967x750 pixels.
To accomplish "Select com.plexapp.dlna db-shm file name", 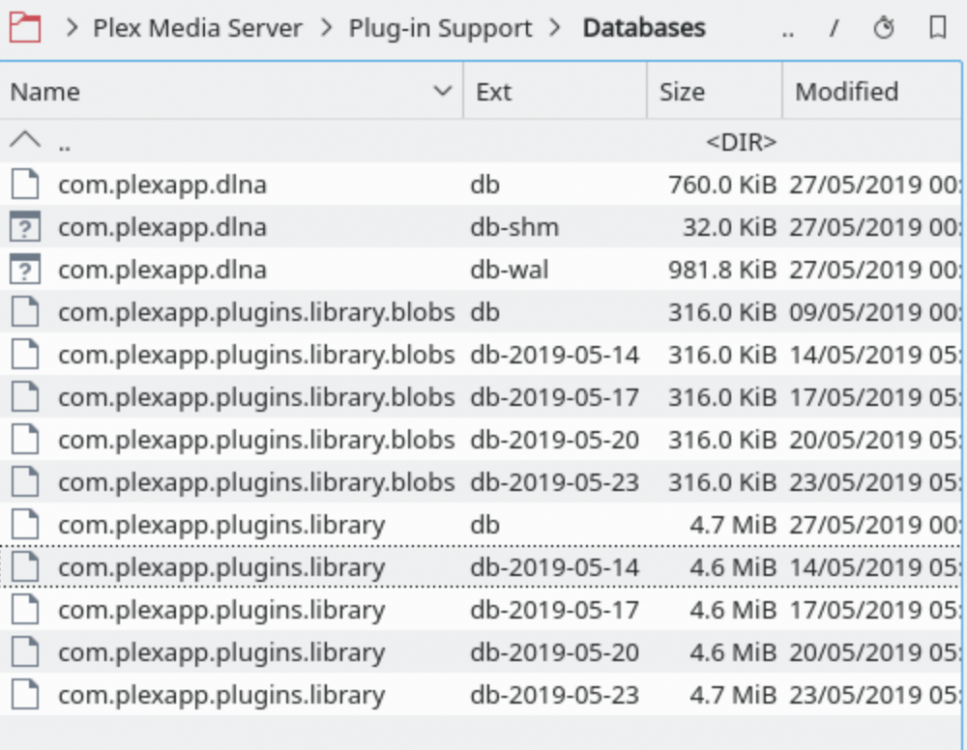I will tap(162, 228).
